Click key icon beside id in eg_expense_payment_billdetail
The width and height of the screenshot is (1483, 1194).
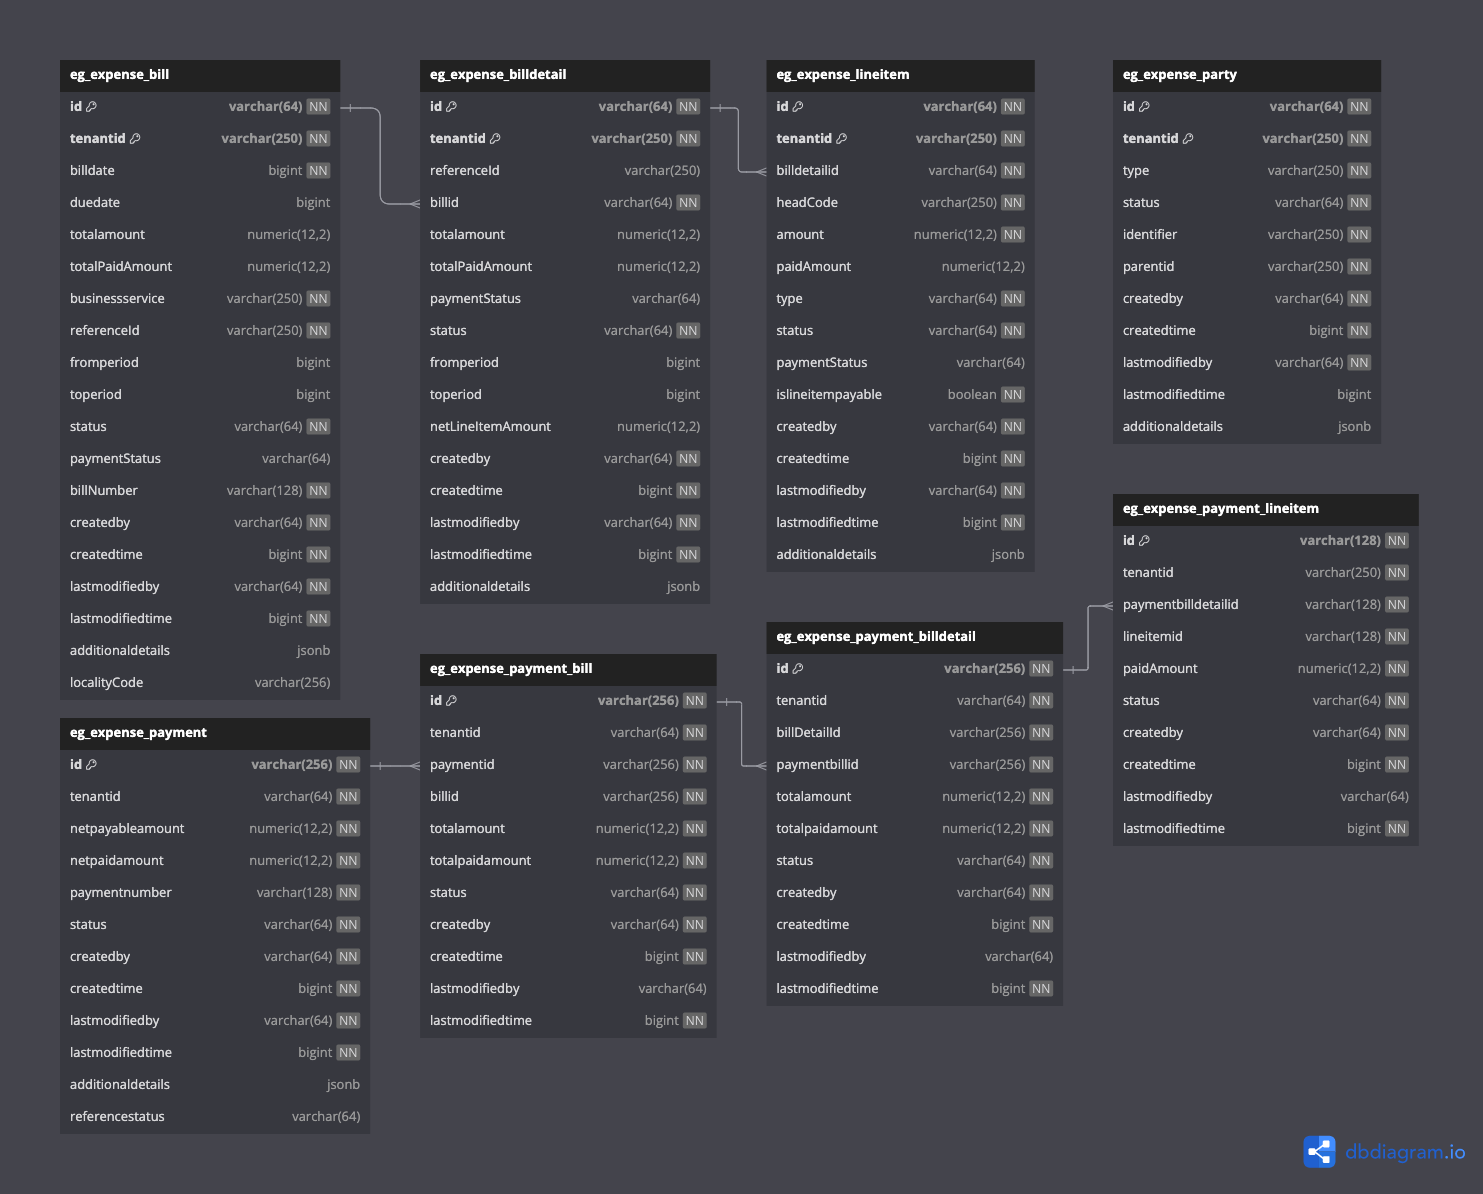pyautogui.click(x=798, y=668)
